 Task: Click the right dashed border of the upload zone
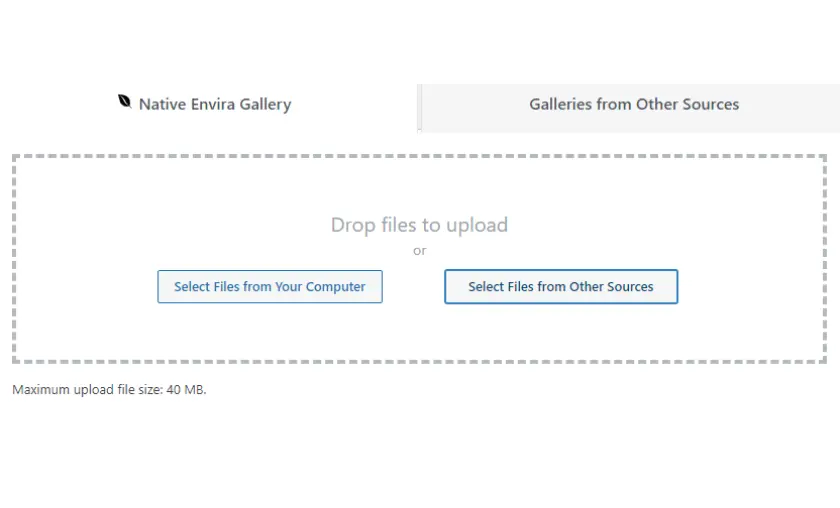pyautogui.click(x=824, y=259)
